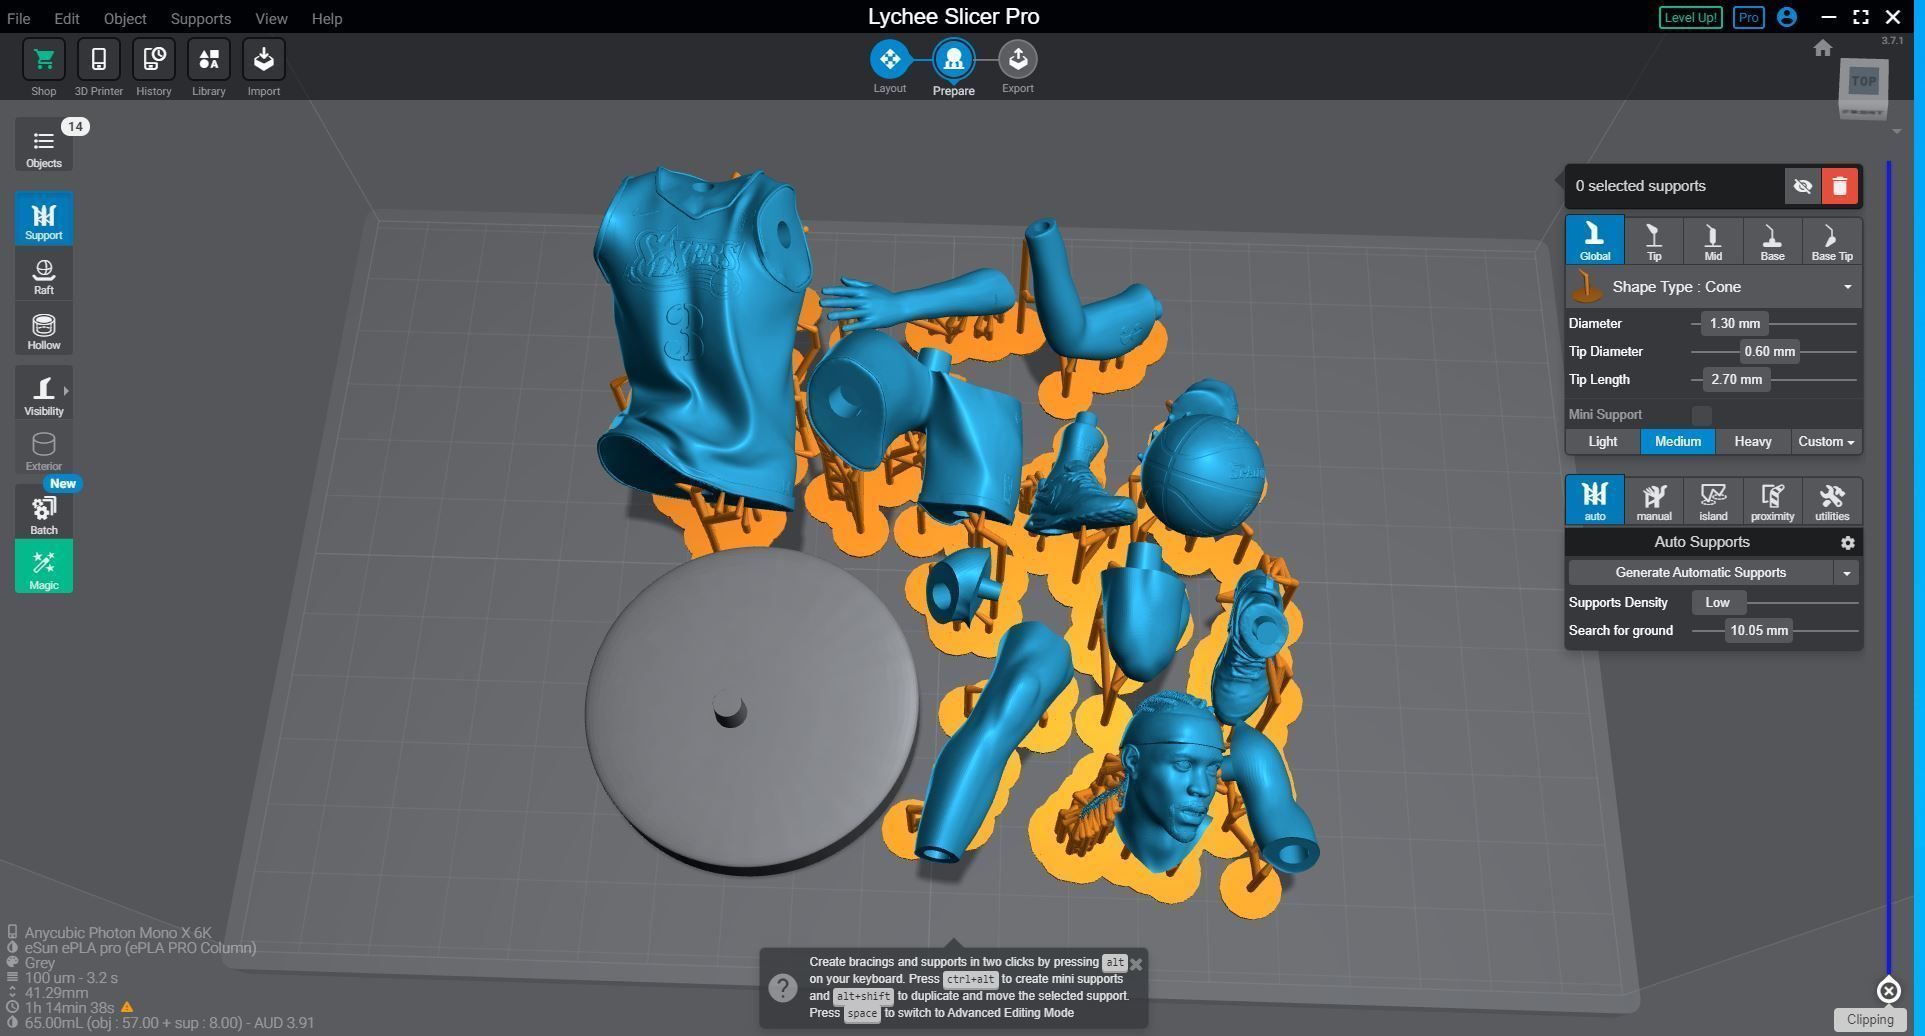The height and width of the screenshot is (1036, 1925).
Task: Open Auto Supports settings gear
Action: pyautogui.click(x=1847, y=543)
